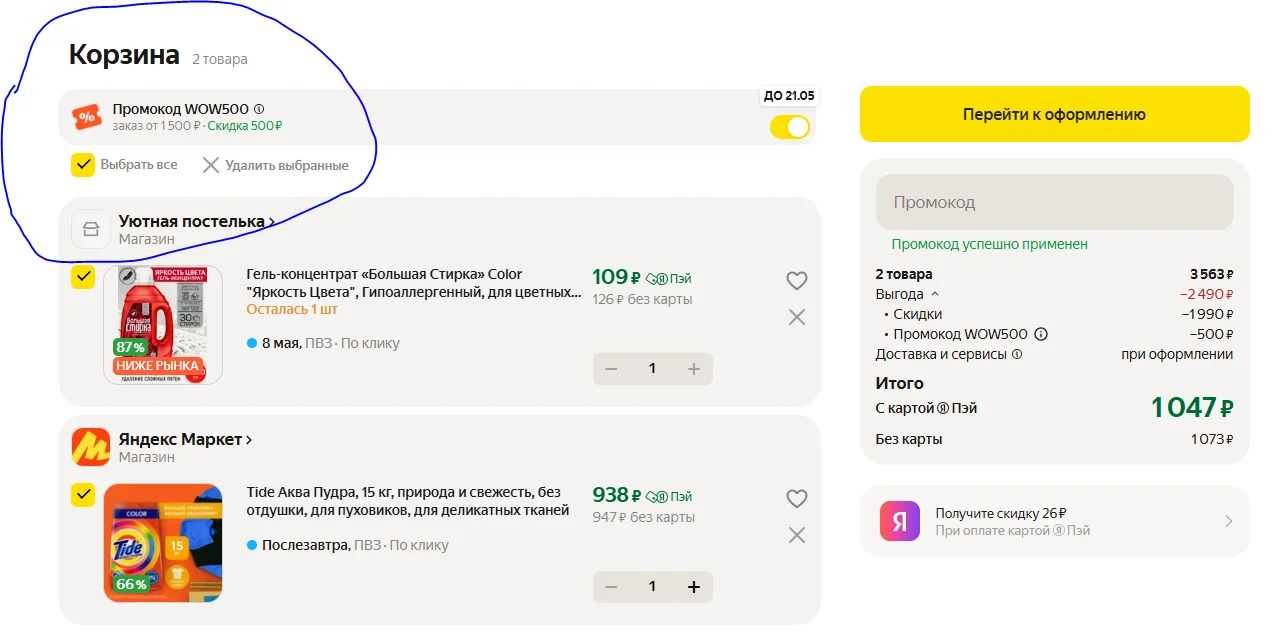1275x637 pixels.
Task: Open Уютная постелька store page chevron
Action: point(271,221)
